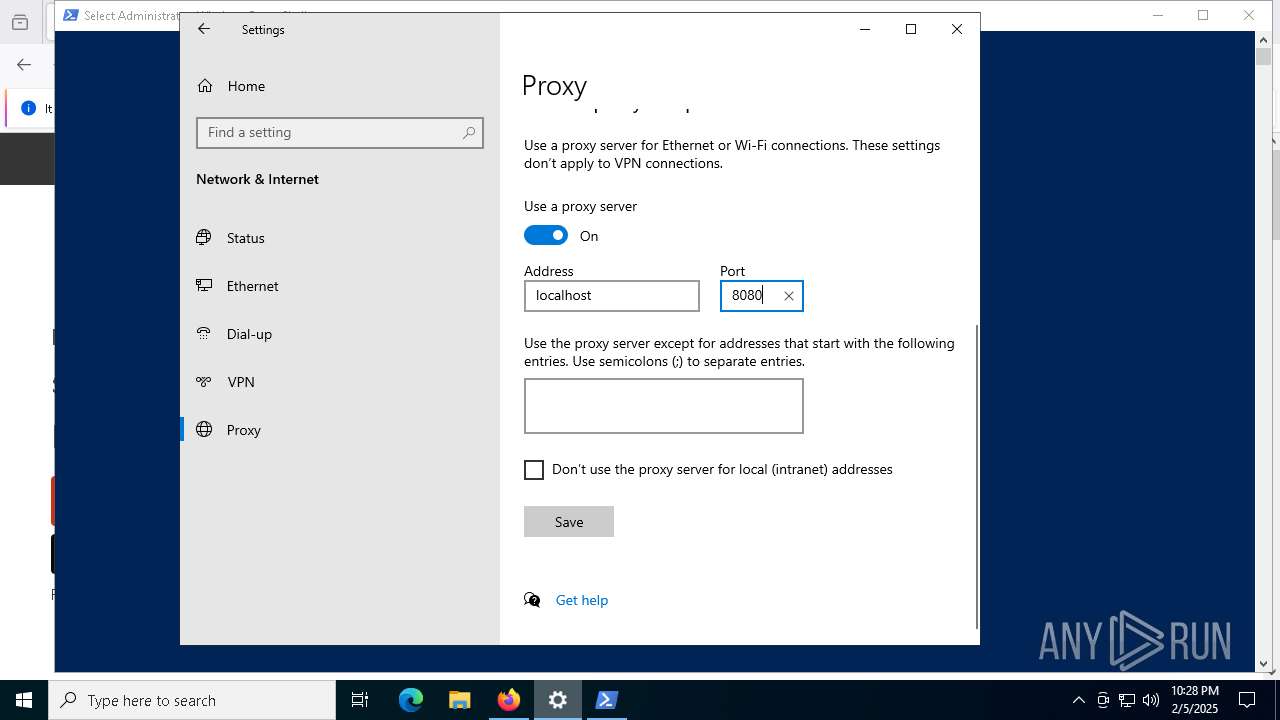Viewport: 1280px width, 720px height.
Task: Click the taskbar Type here to search box
Action: pyautogui.click(x=192, y=700)
